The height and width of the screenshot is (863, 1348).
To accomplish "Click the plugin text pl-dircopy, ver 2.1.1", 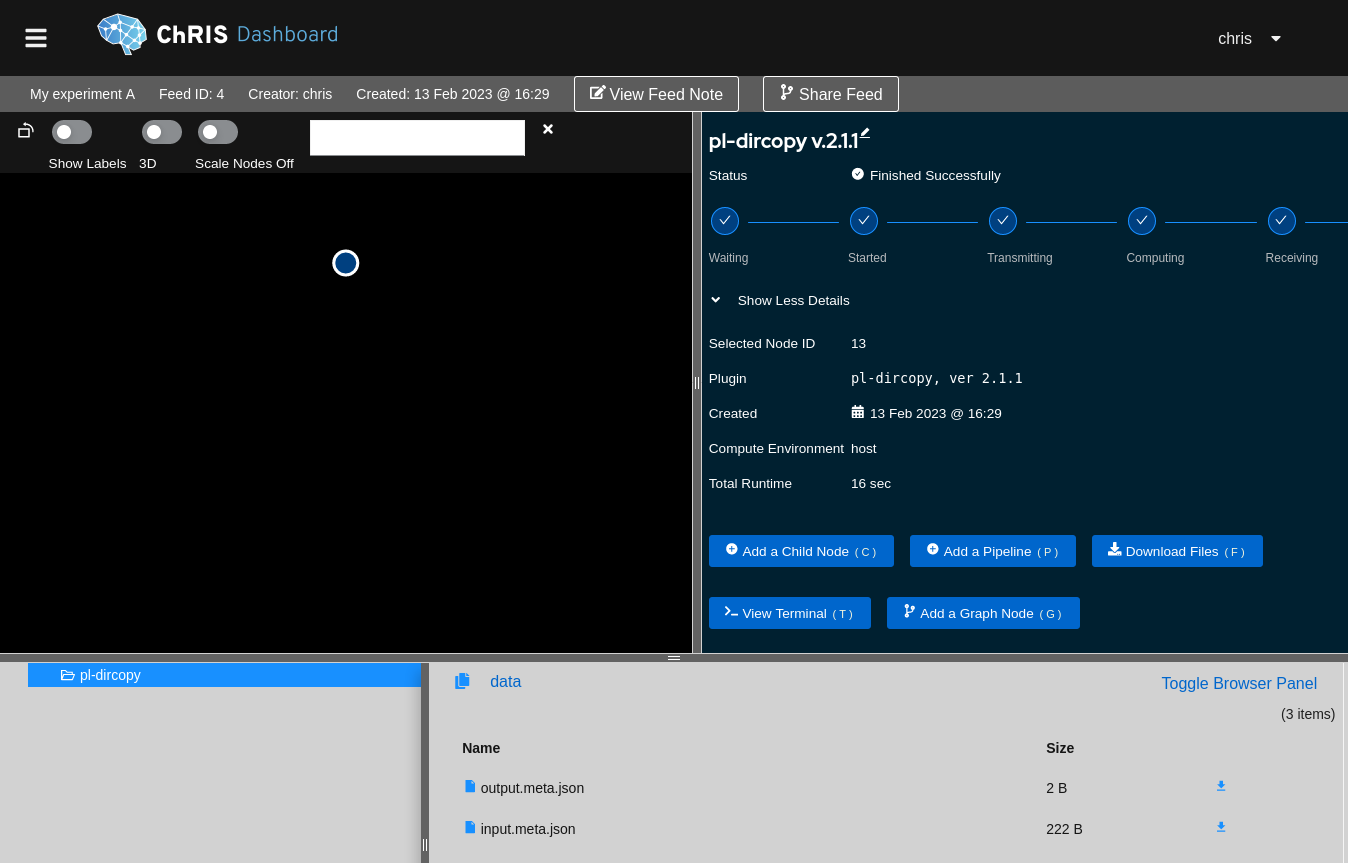I will (937, 378).
